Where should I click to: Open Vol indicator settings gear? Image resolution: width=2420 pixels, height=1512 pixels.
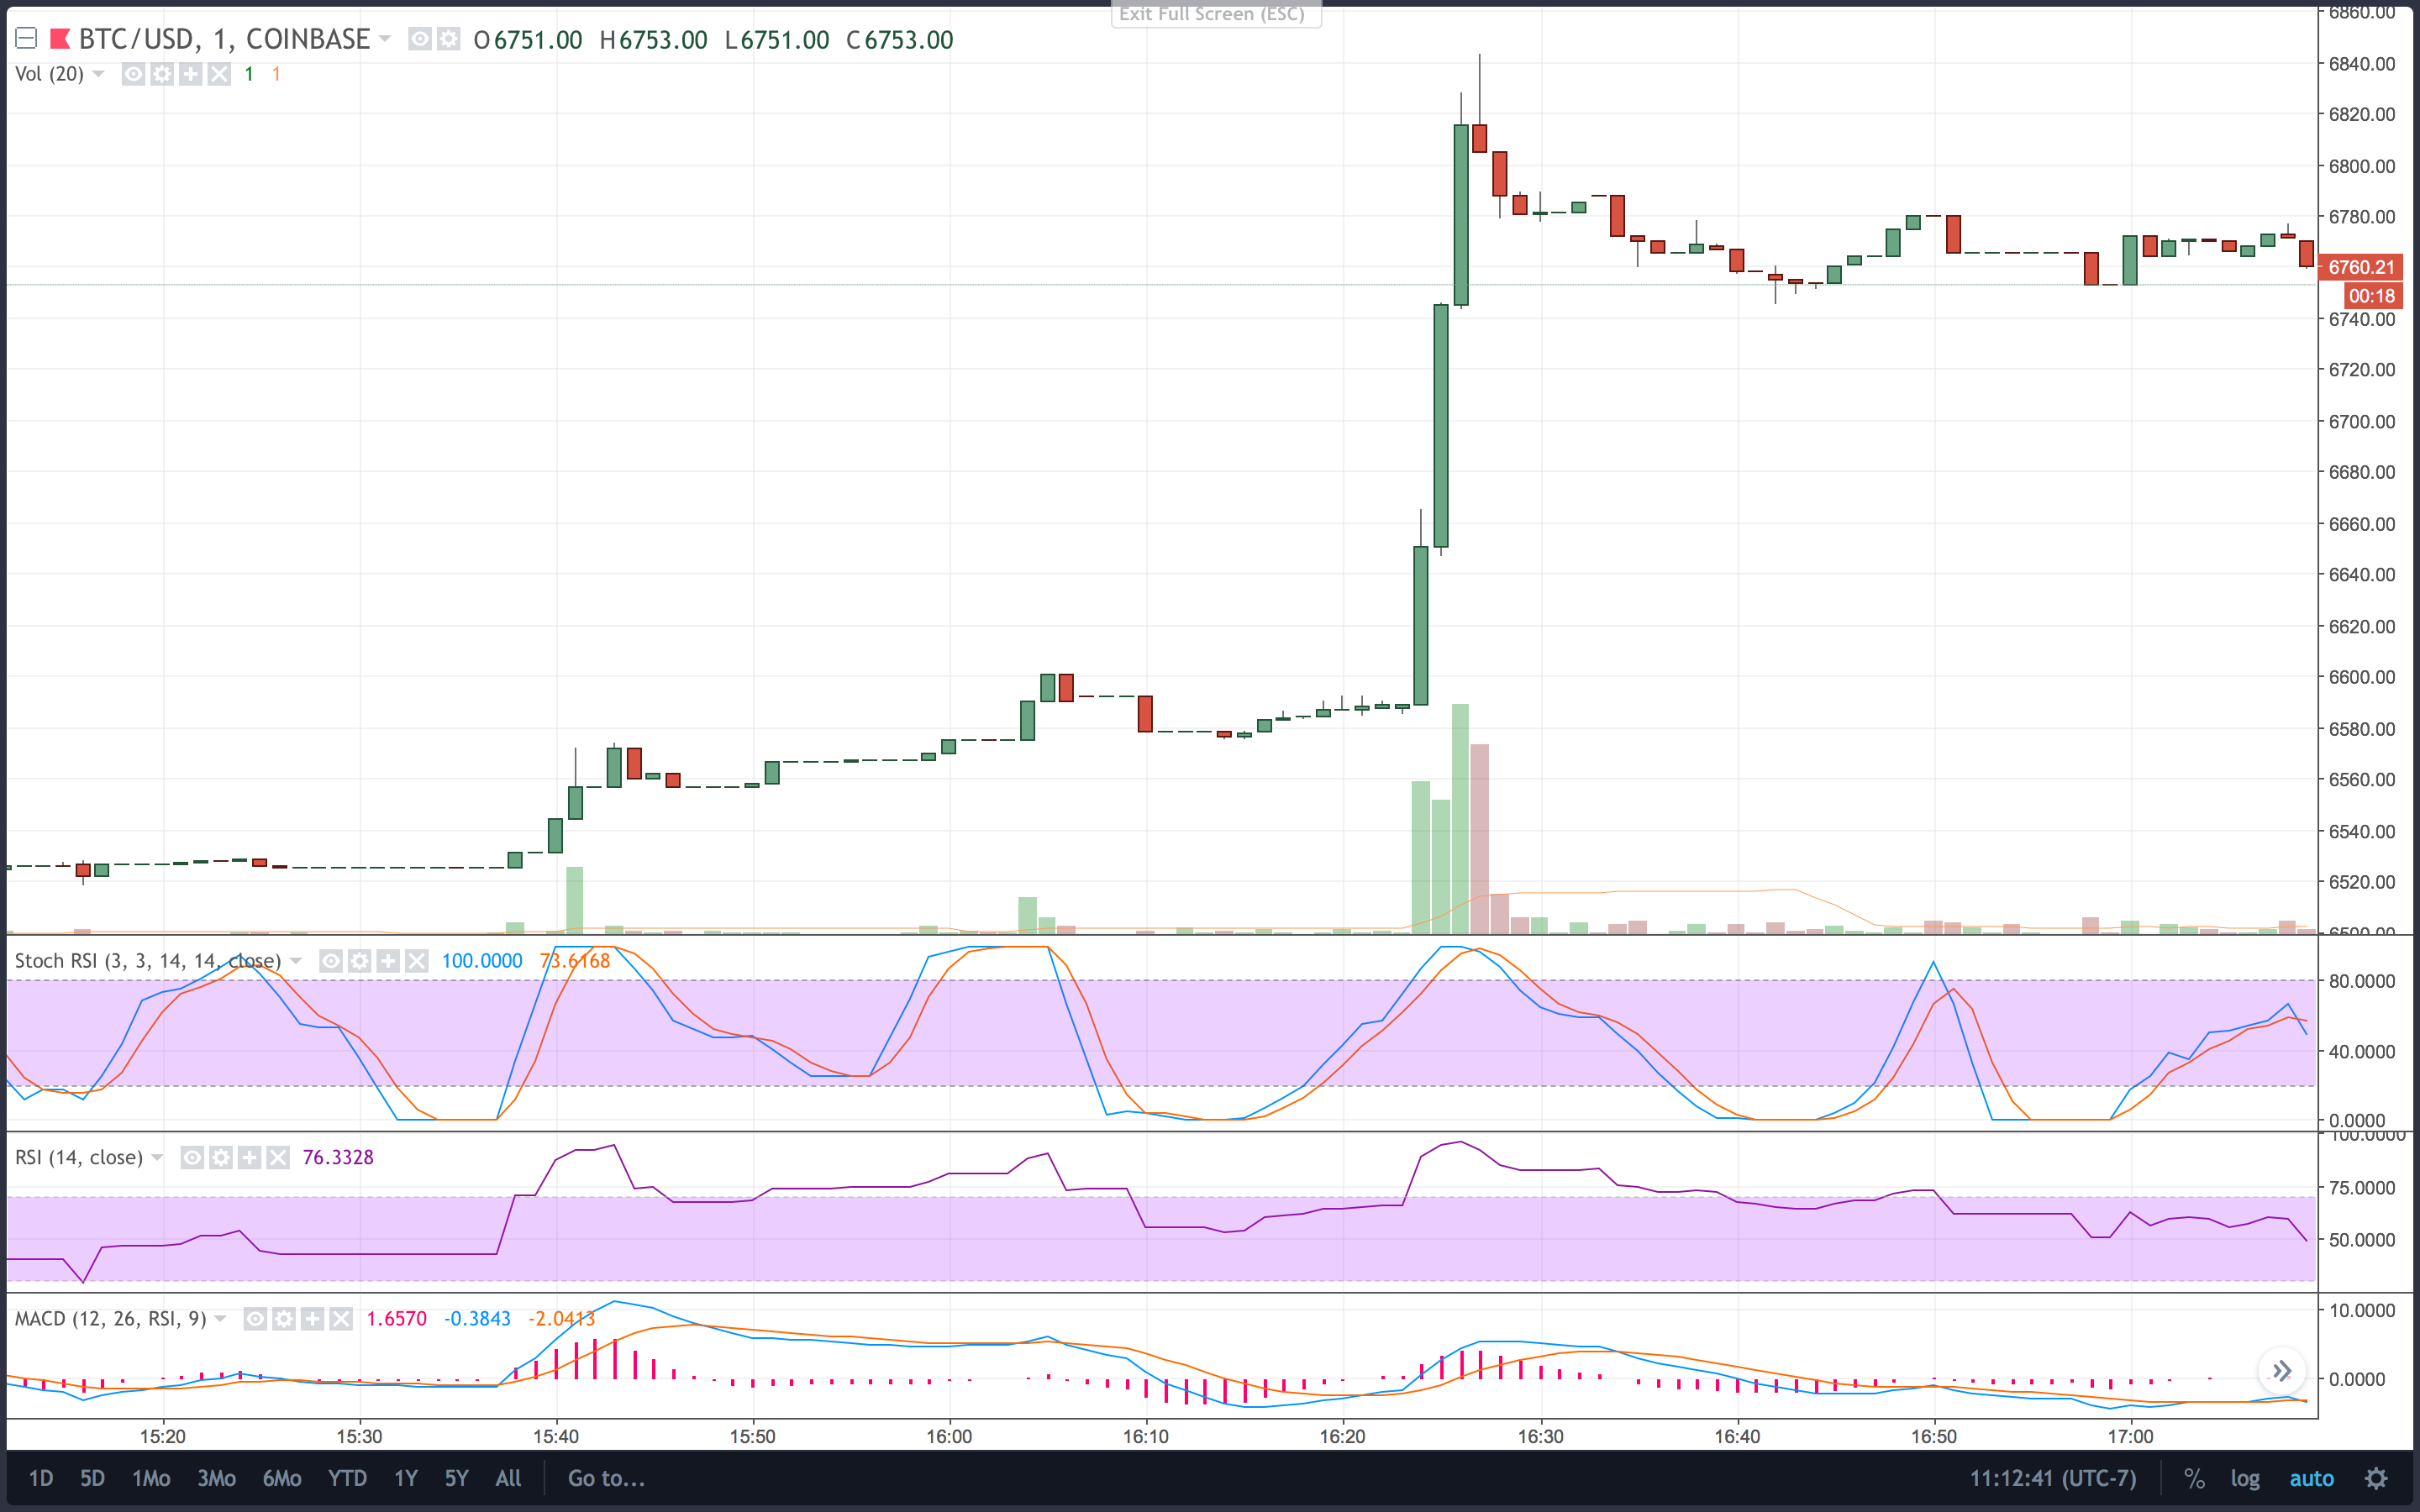[x=162, y=74]
